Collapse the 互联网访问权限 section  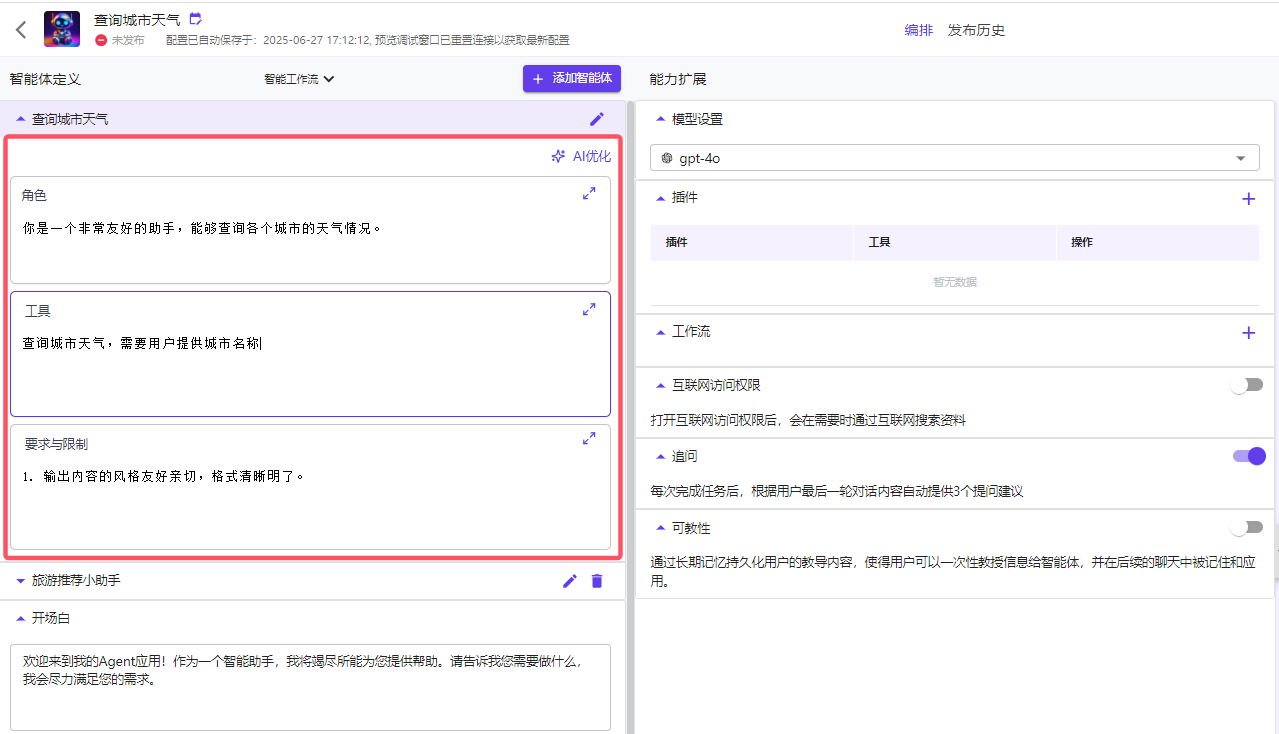(660, 385)
